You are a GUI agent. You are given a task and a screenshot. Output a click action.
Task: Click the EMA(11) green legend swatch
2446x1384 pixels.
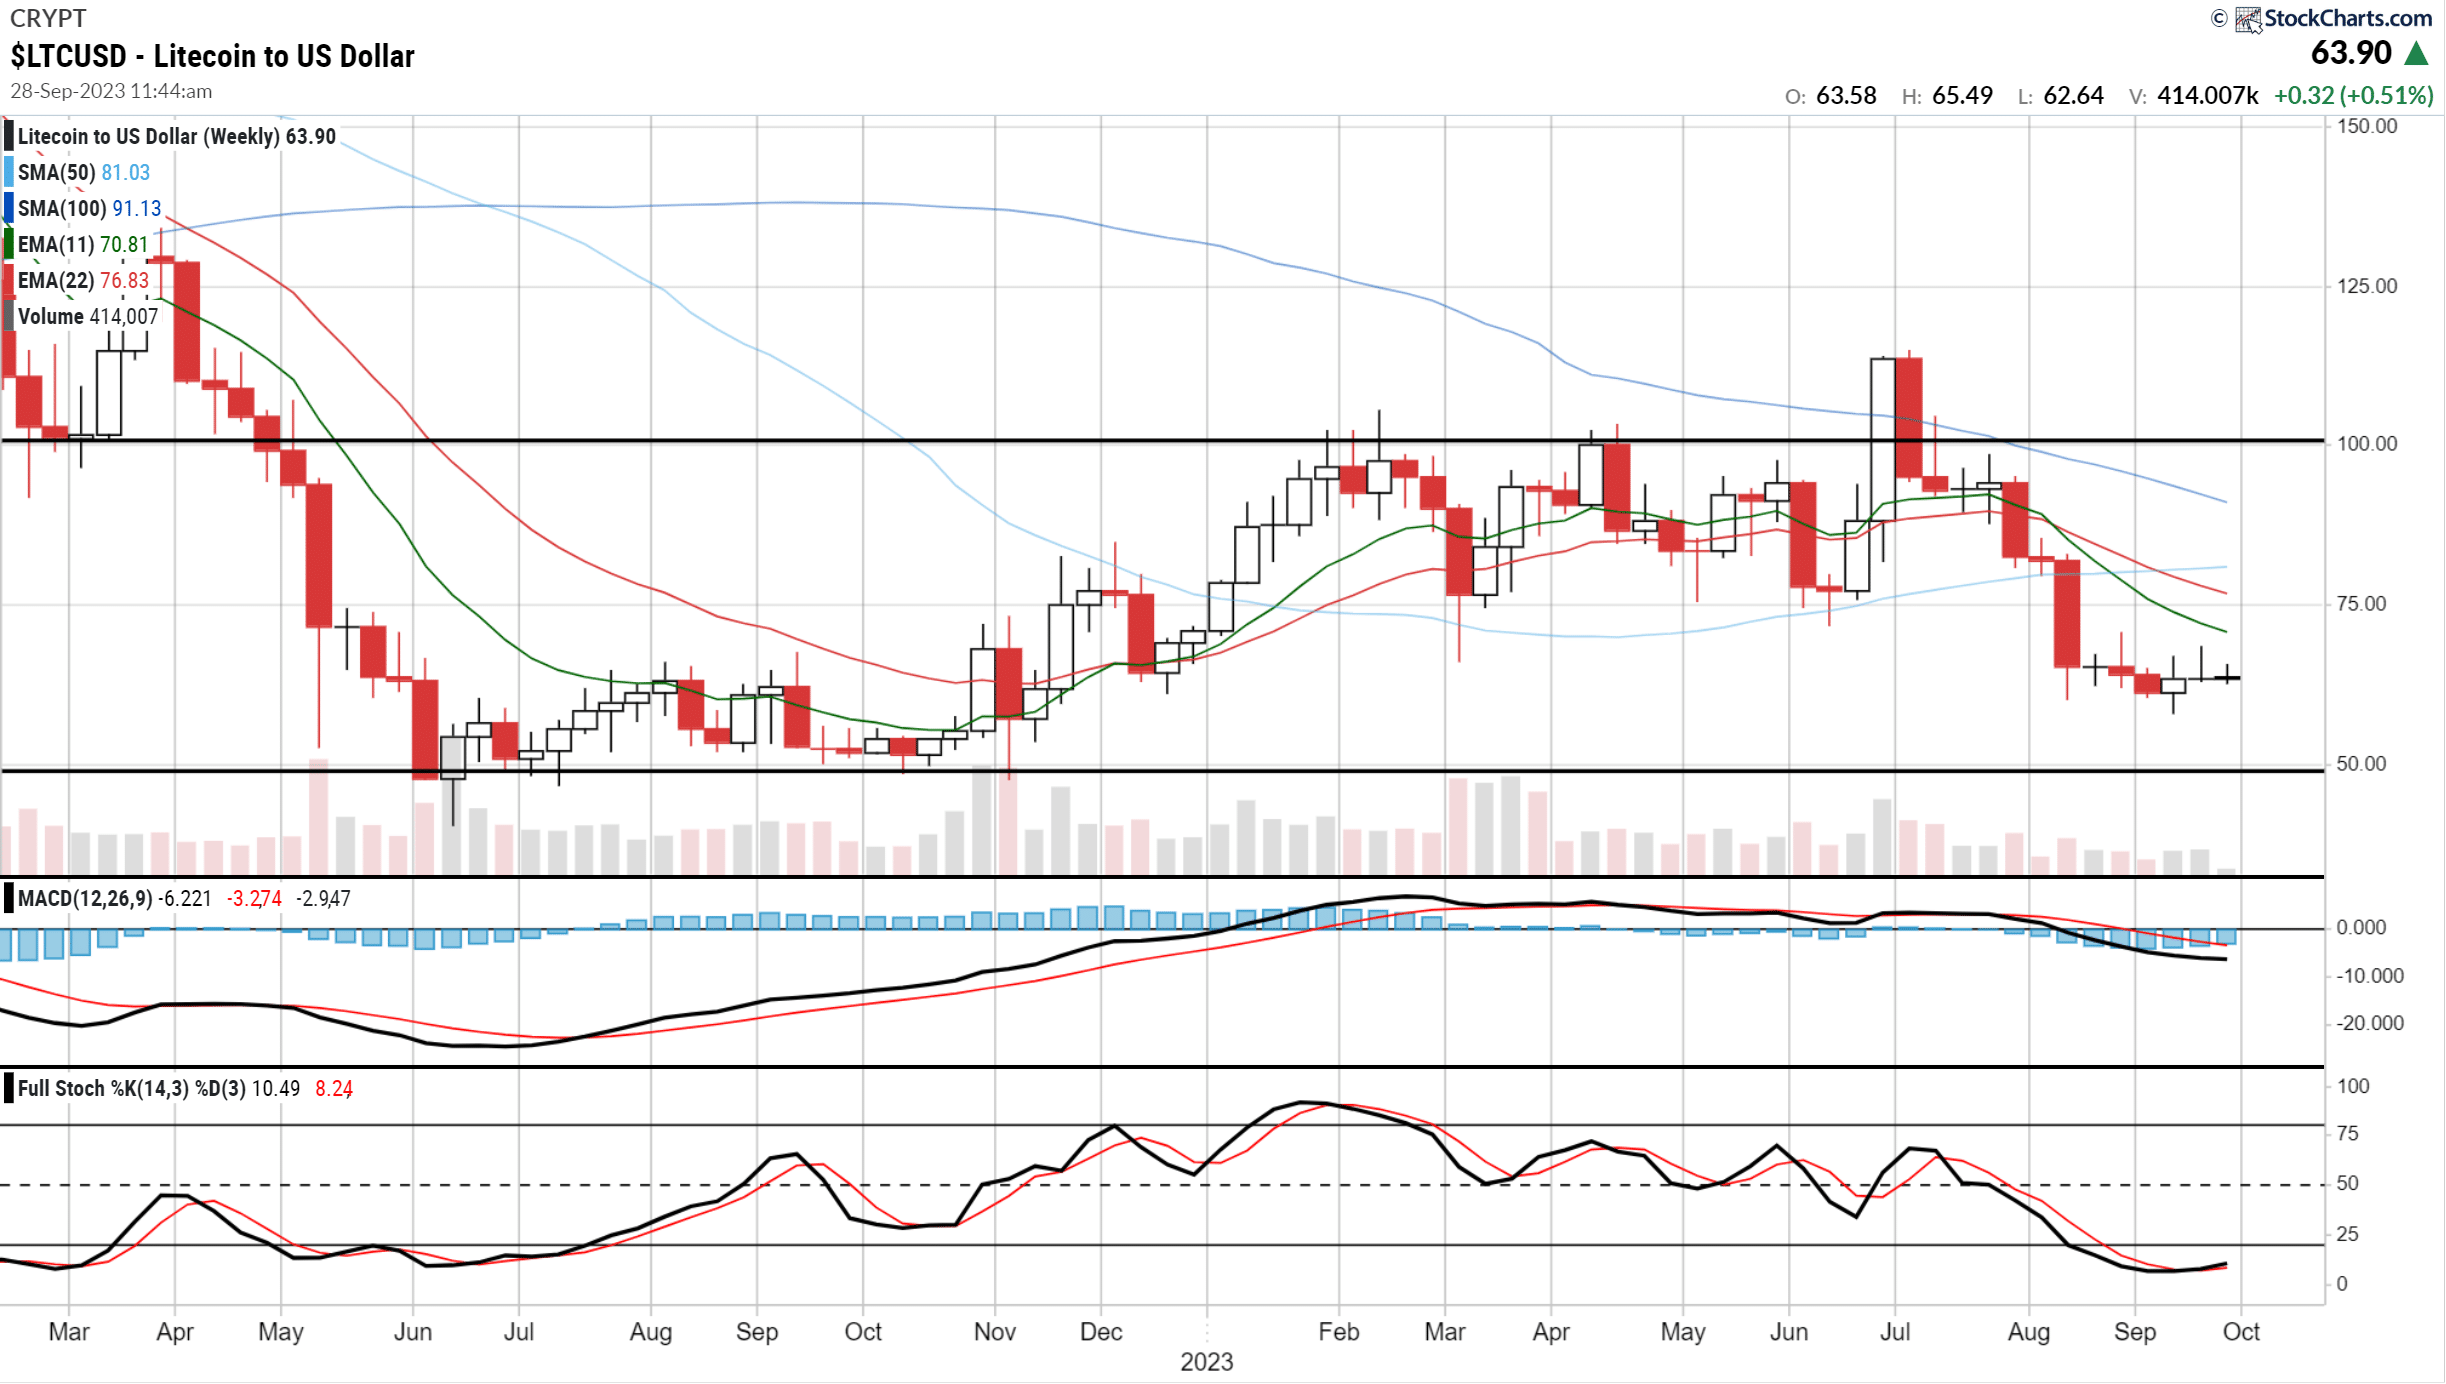[x=9, y=244]
